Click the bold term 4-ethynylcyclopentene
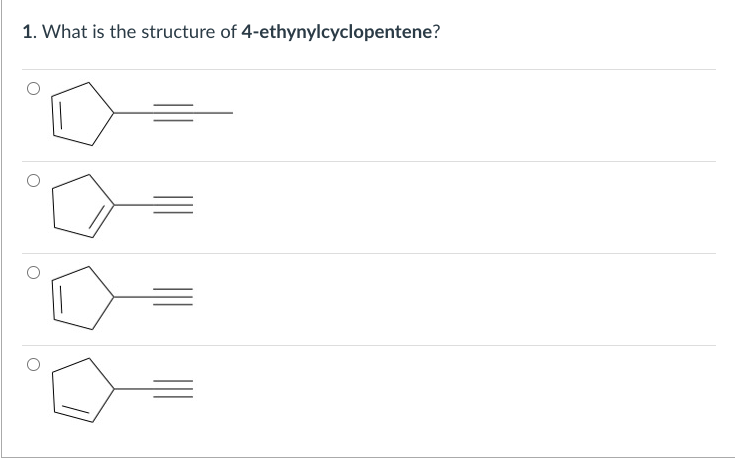This screenshot has width=735, height=460. tap(337, 32)
